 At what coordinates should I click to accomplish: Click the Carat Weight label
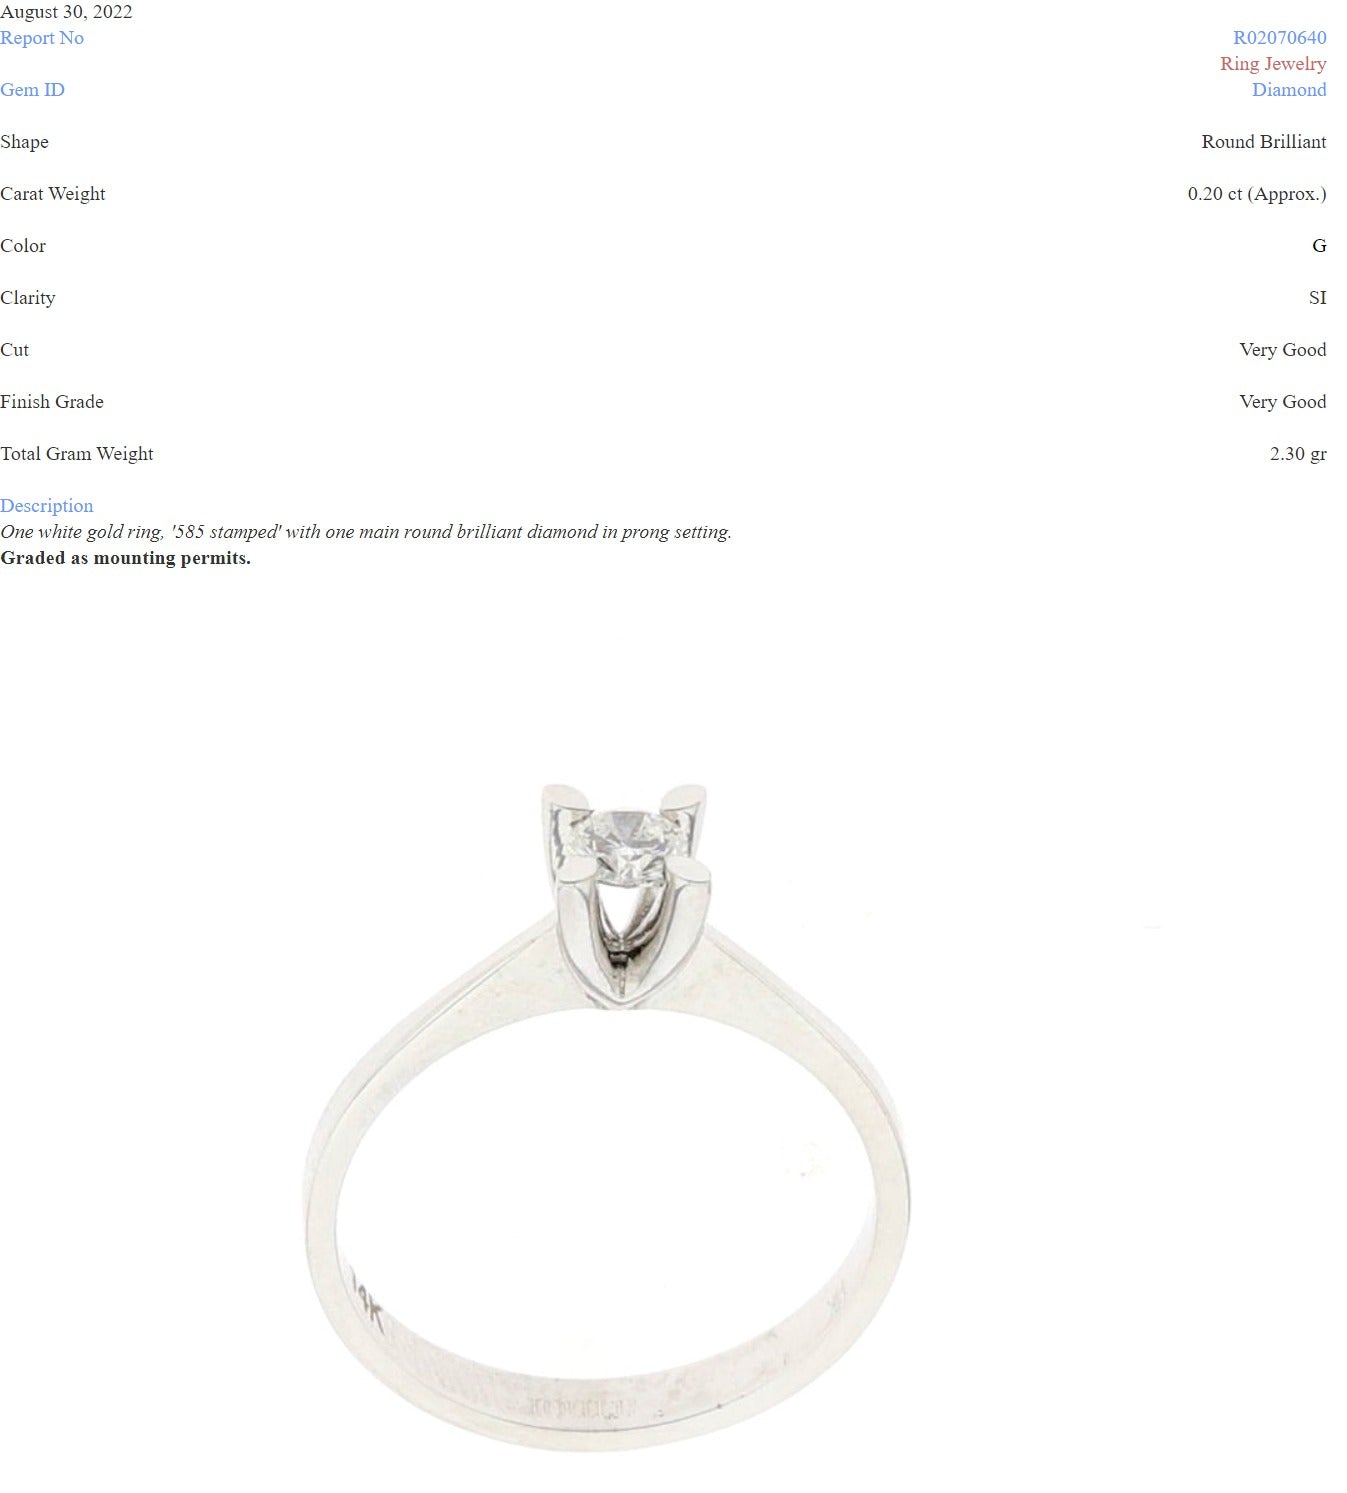[53, 194]
